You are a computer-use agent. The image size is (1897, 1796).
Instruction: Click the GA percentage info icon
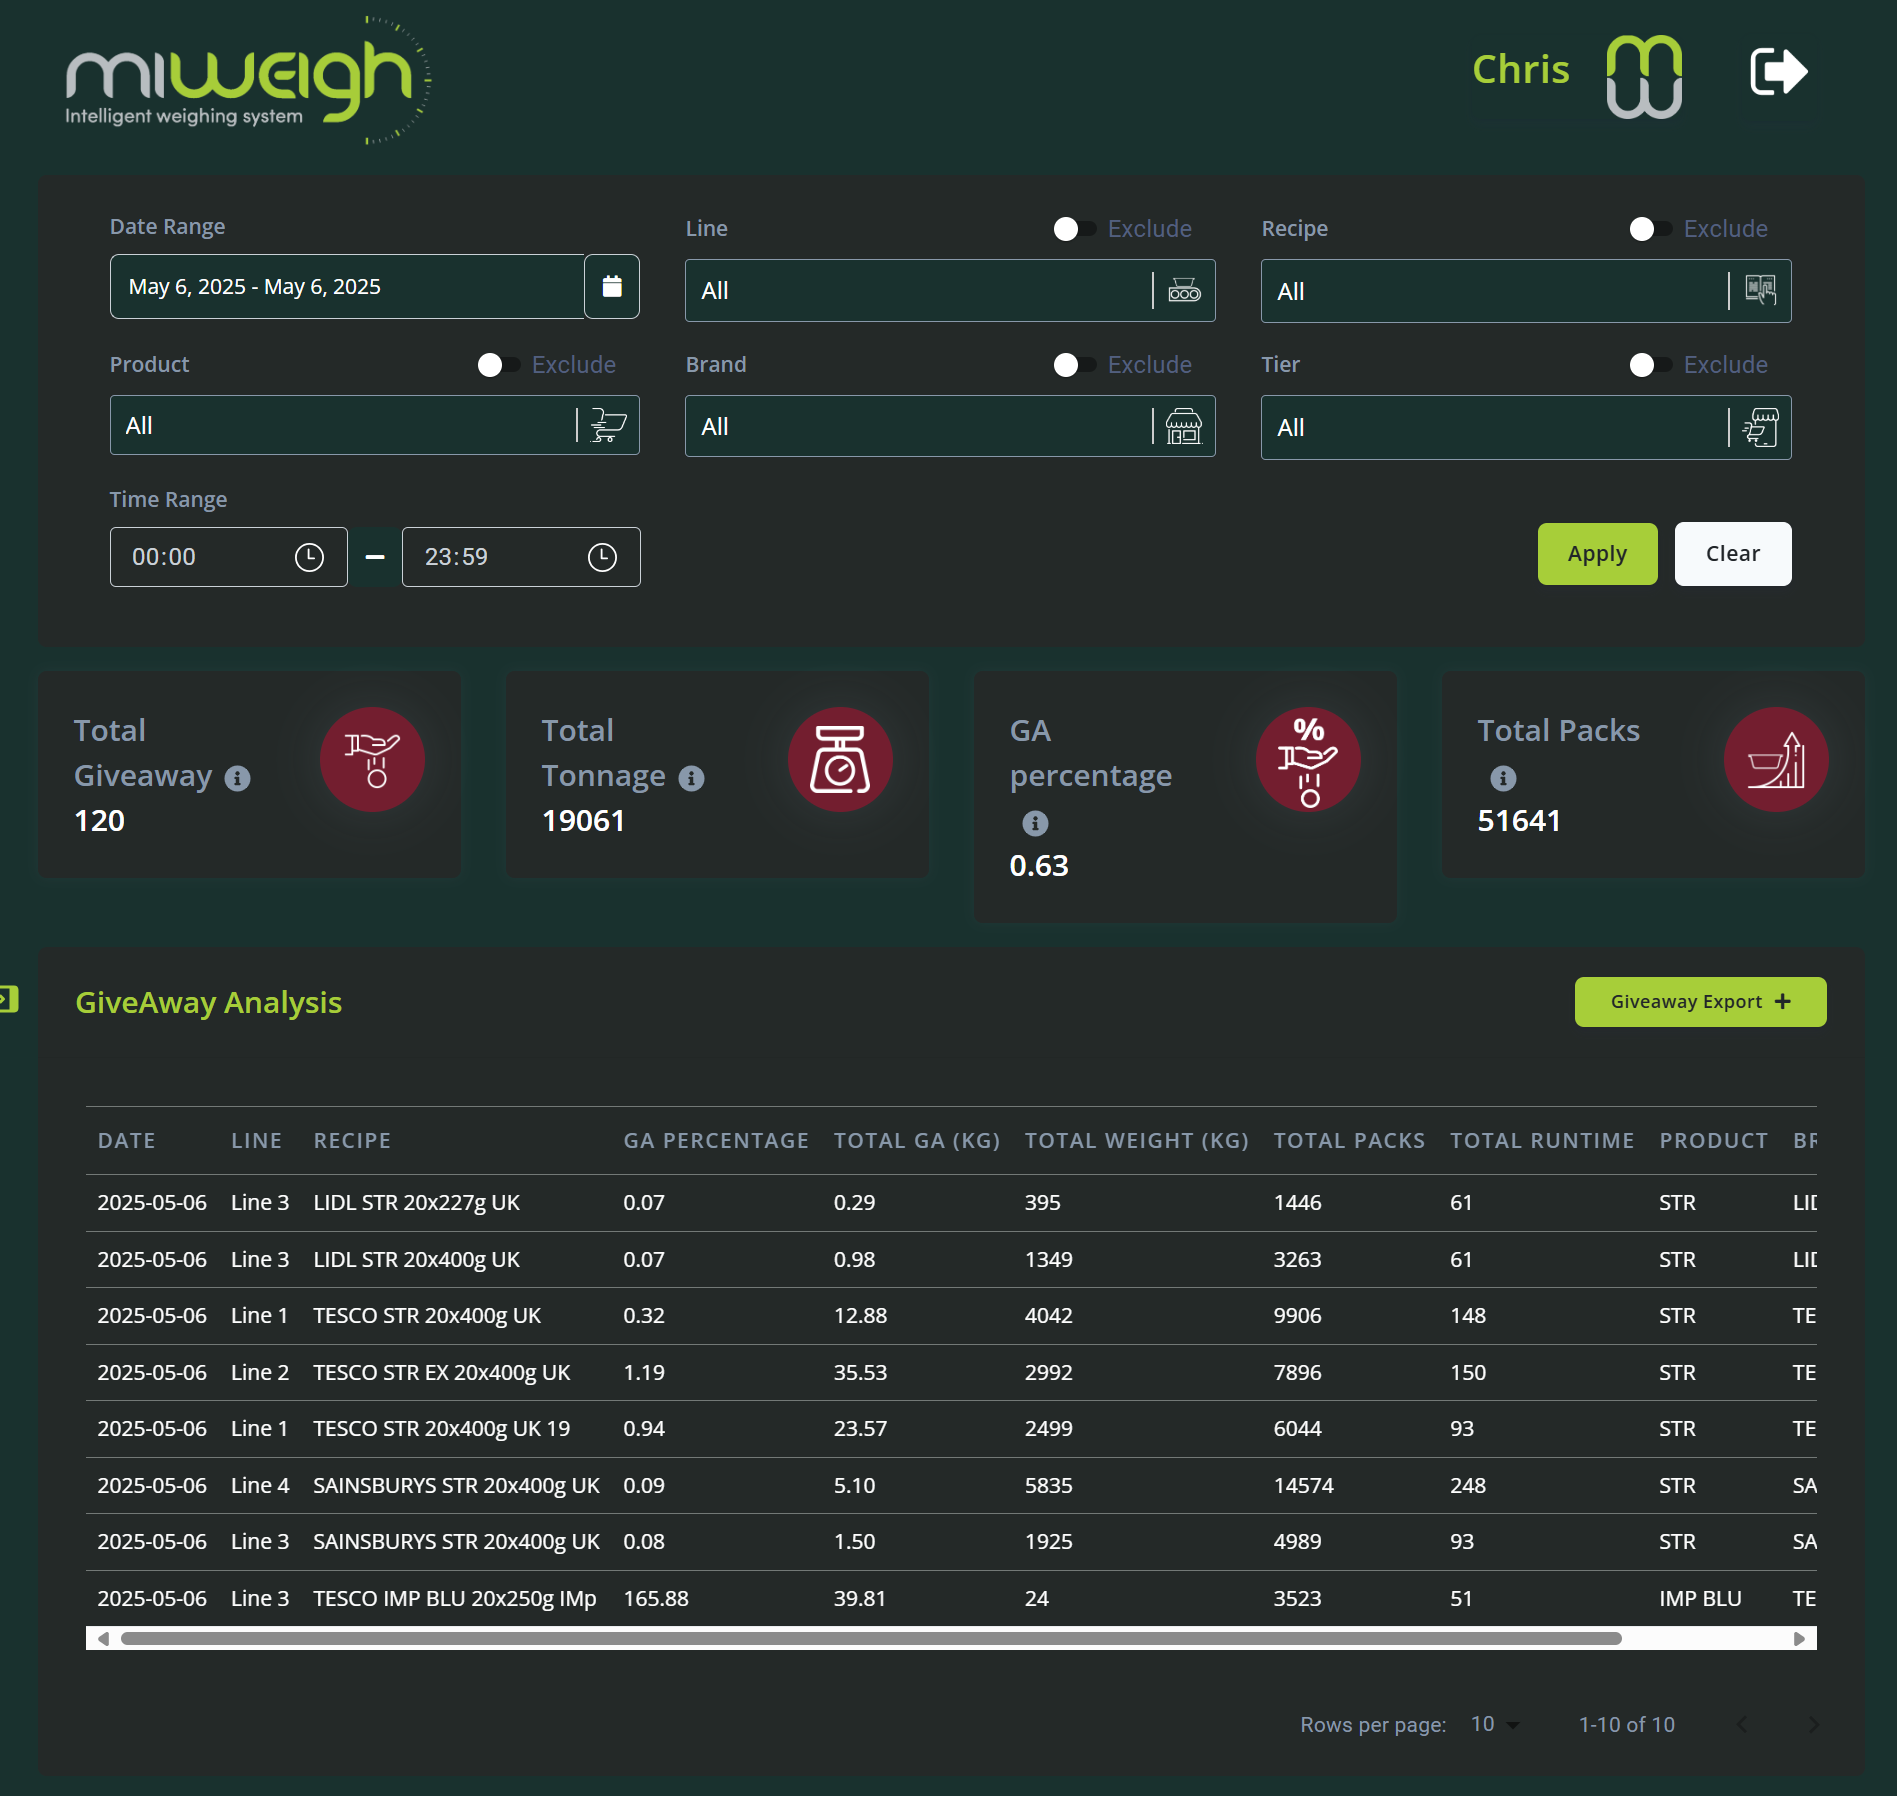(1035, 823)
